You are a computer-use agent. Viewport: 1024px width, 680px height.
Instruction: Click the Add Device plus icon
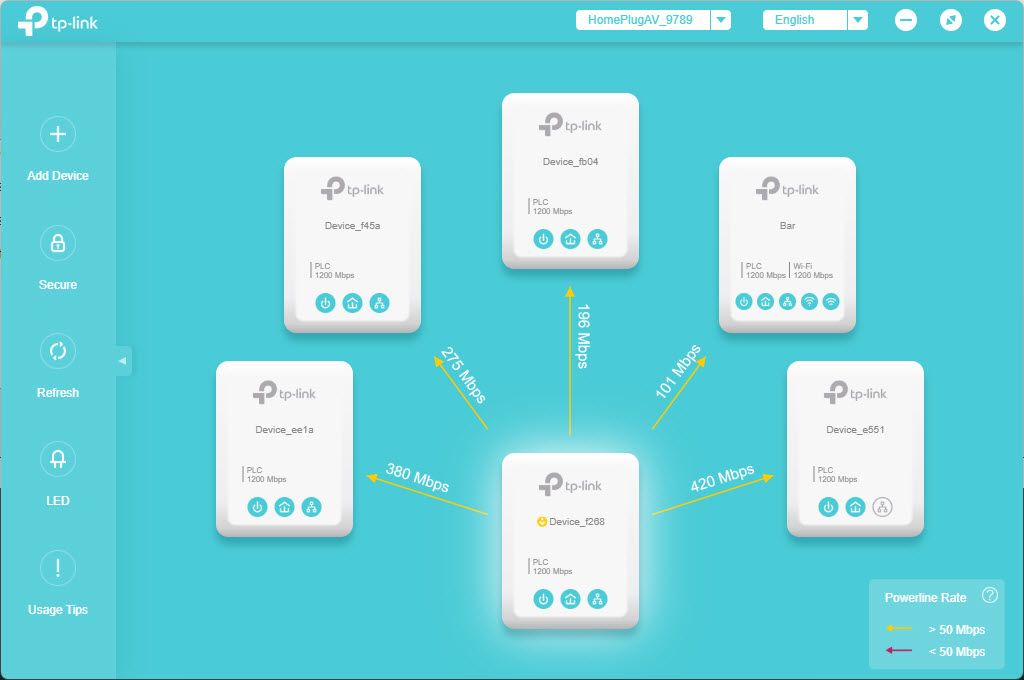coord(58,134)
